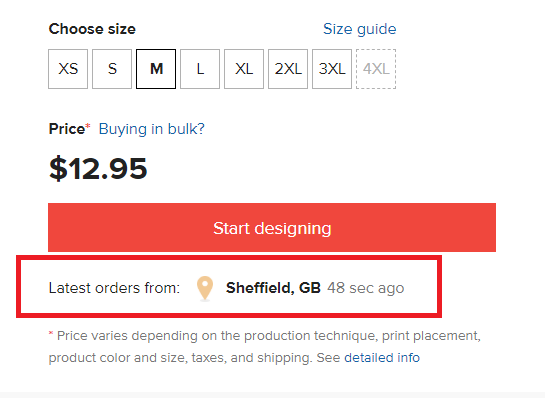Click the location pin icon
Viewport: 545px width, 398px height.
click(205, 288)
